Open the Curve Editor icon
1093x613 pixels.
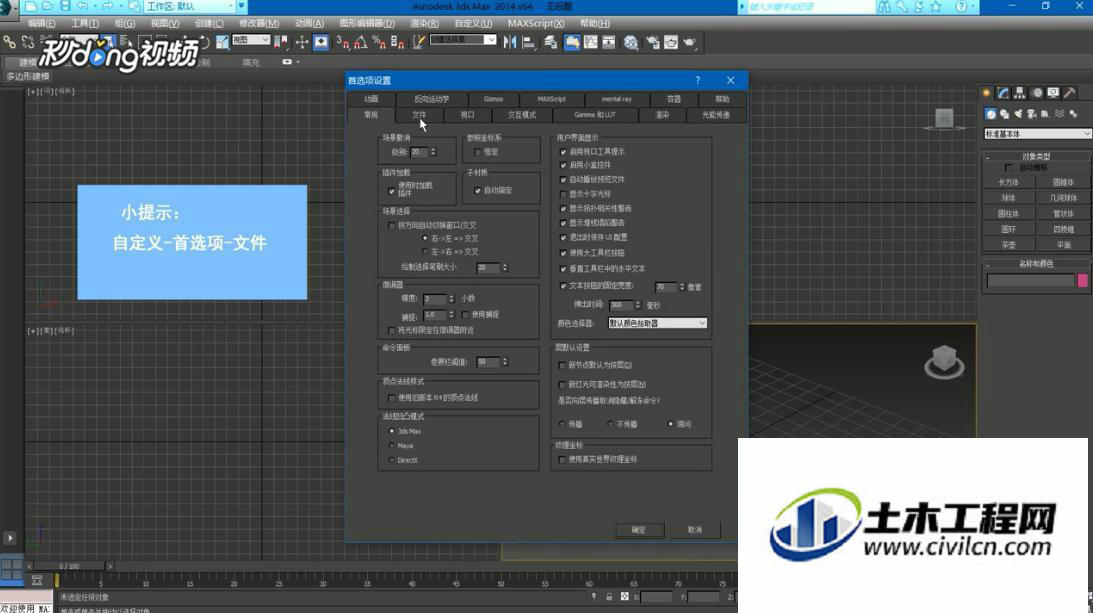coord(590,43)
